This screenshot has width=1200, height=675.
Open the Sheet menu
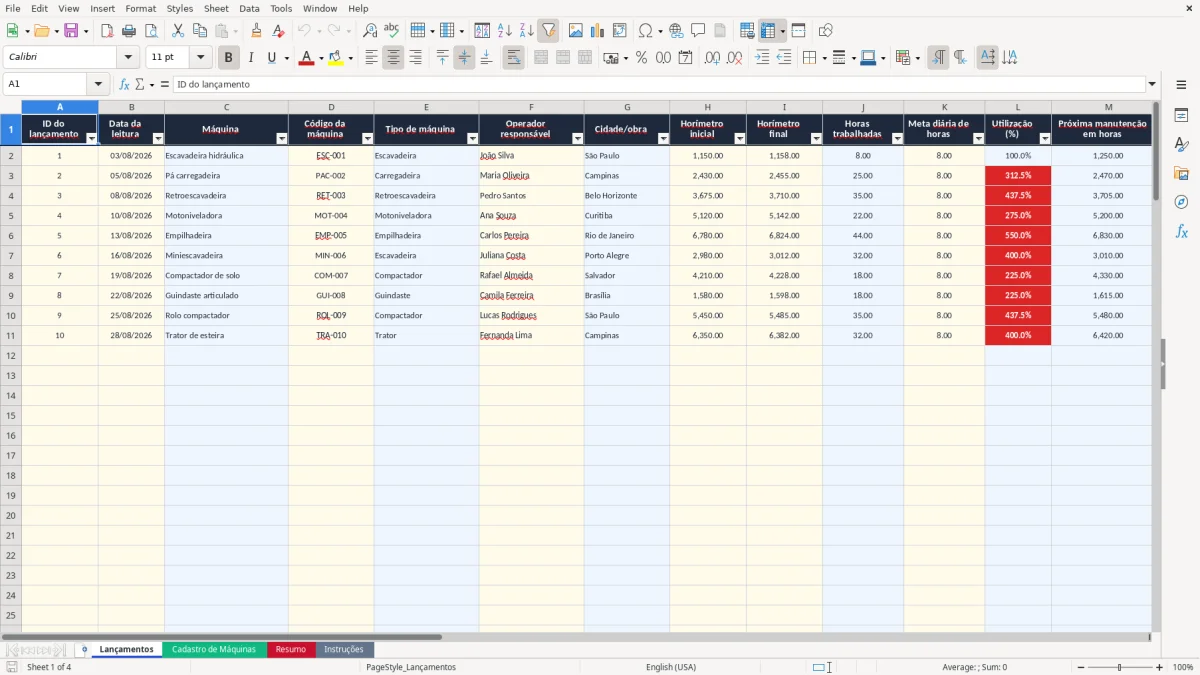tap(216, 8)
